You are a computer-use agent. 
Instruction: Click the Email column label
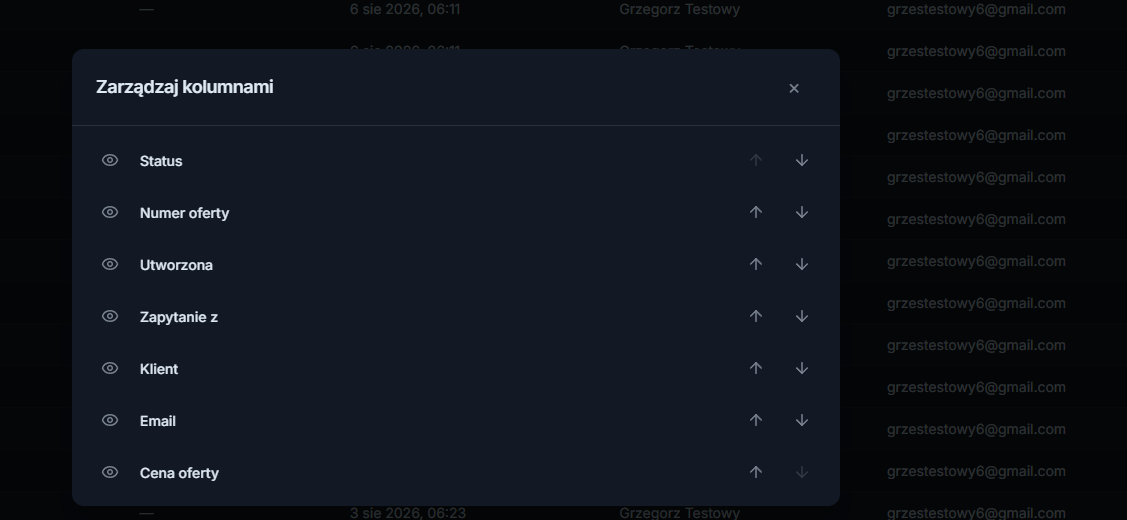(x=157, y=421)
